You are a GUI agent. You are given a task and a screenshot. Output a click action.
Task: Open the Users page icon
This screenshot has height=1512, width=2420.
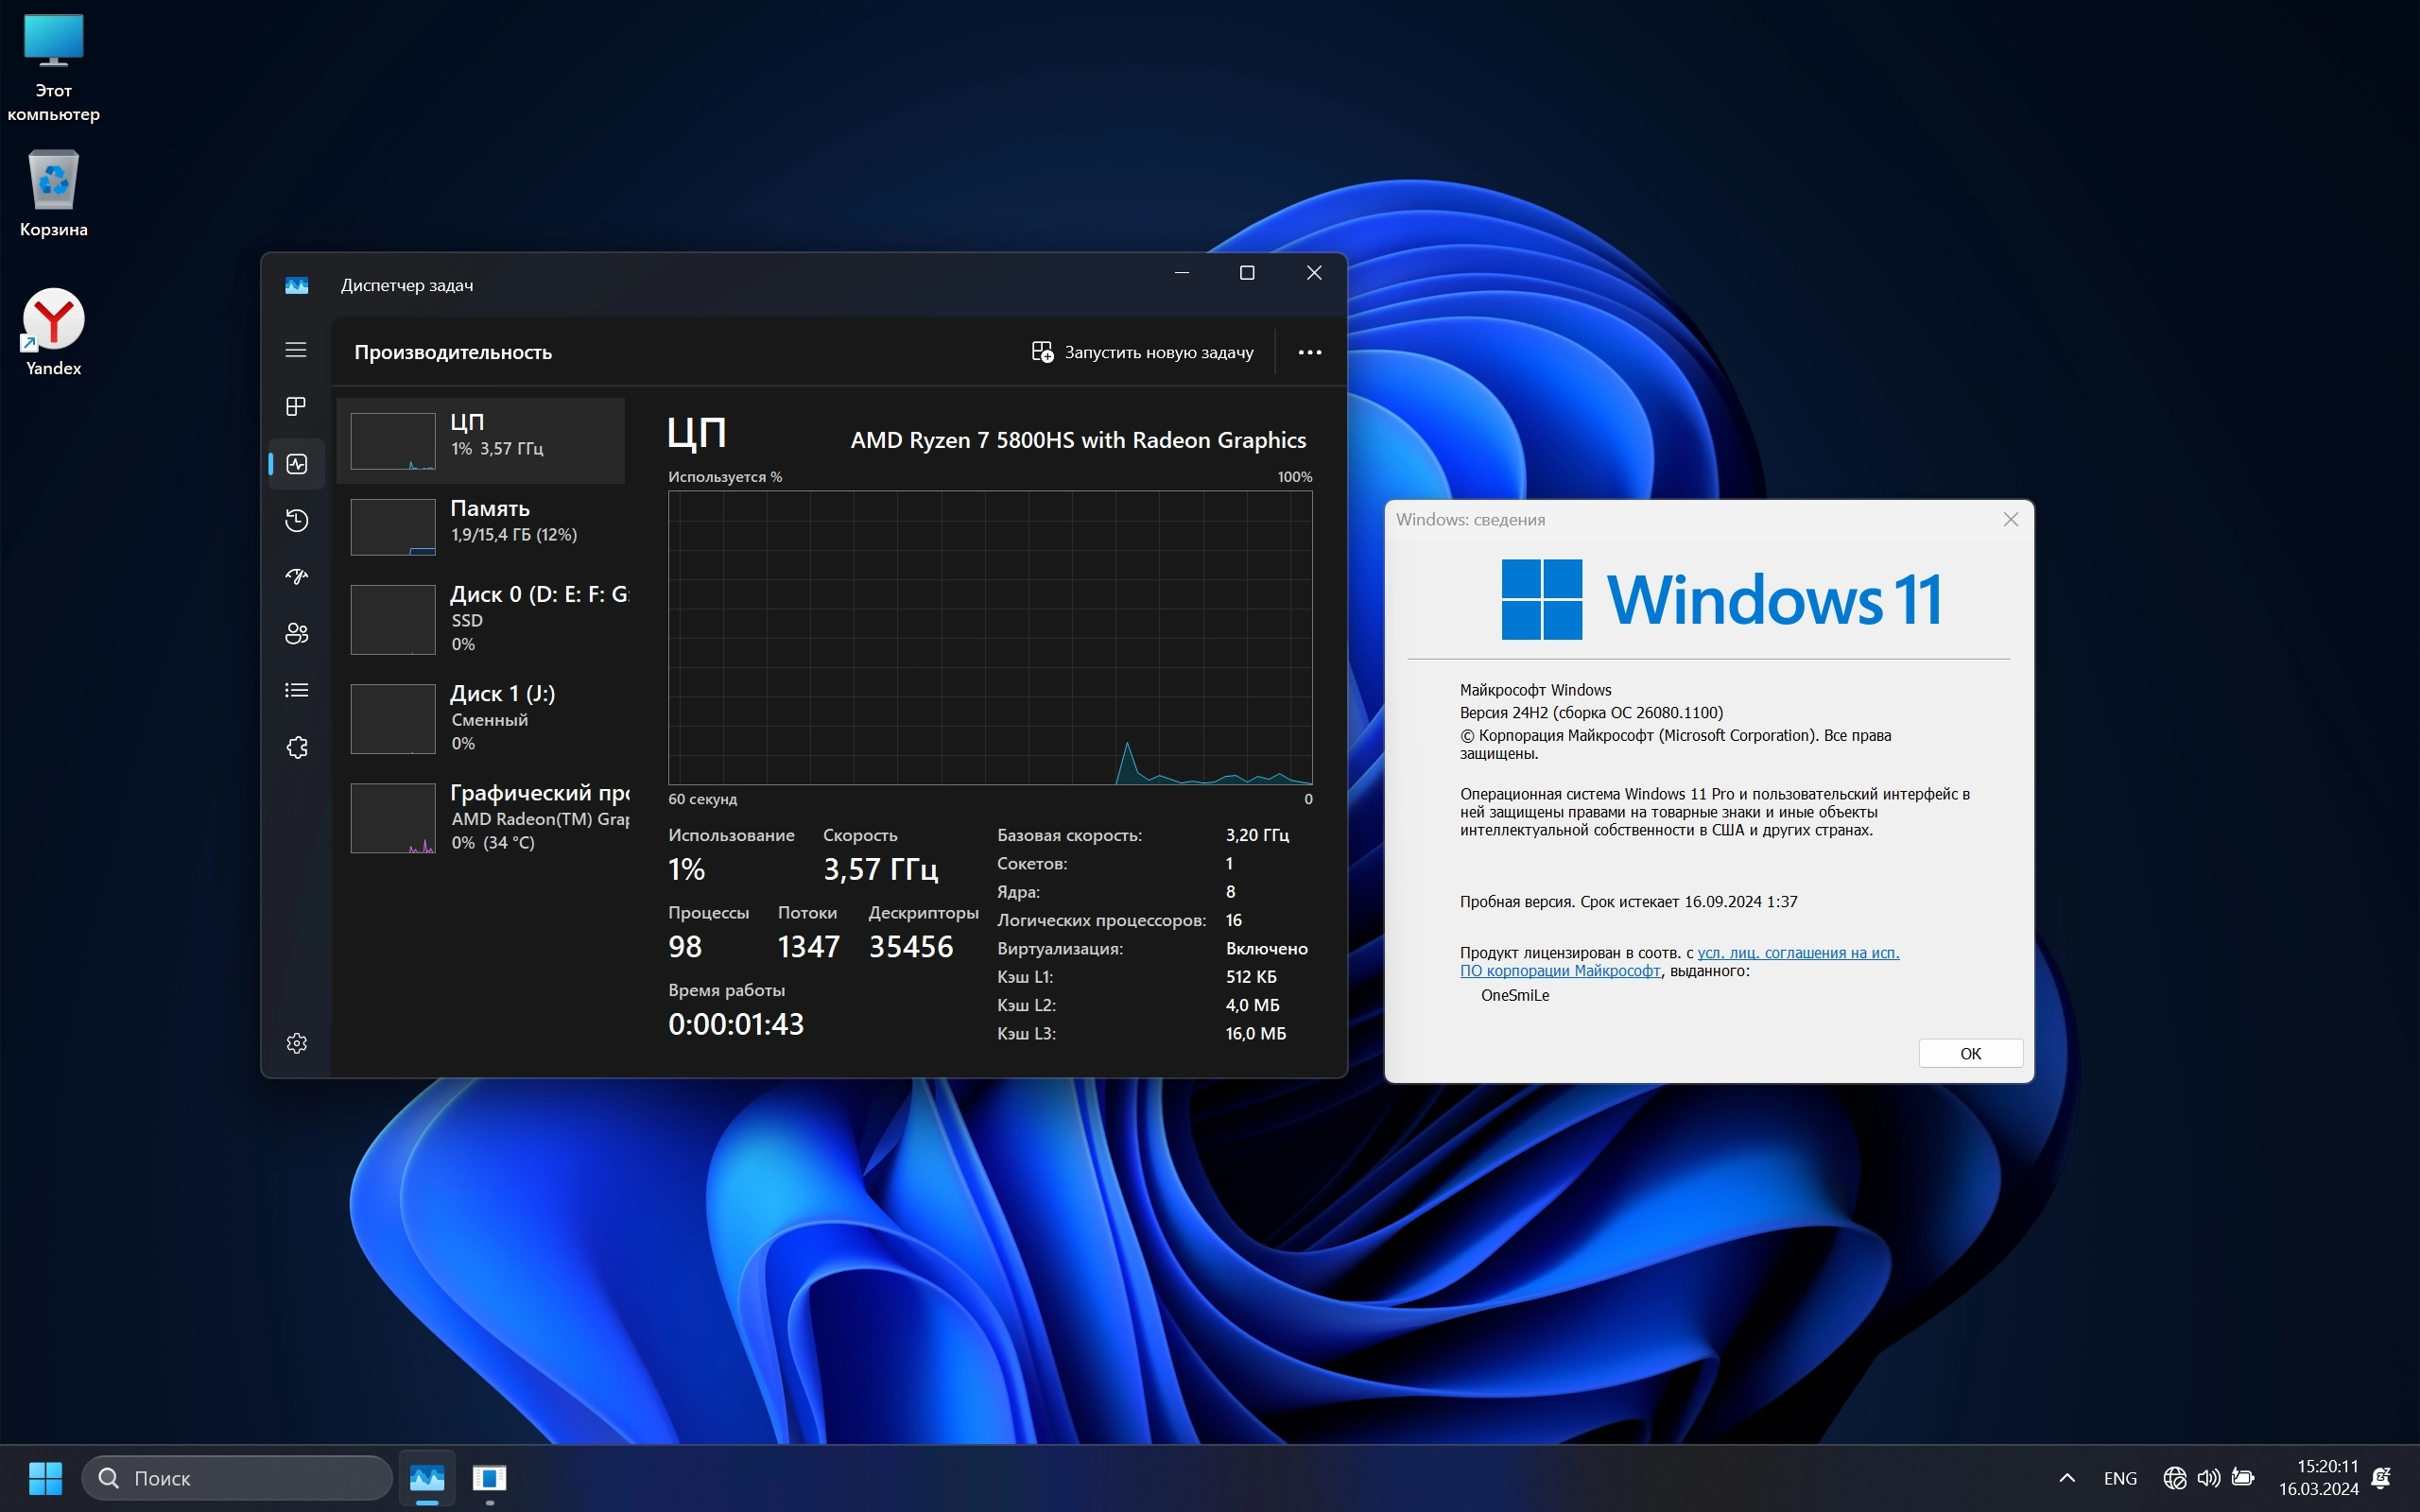296,633
